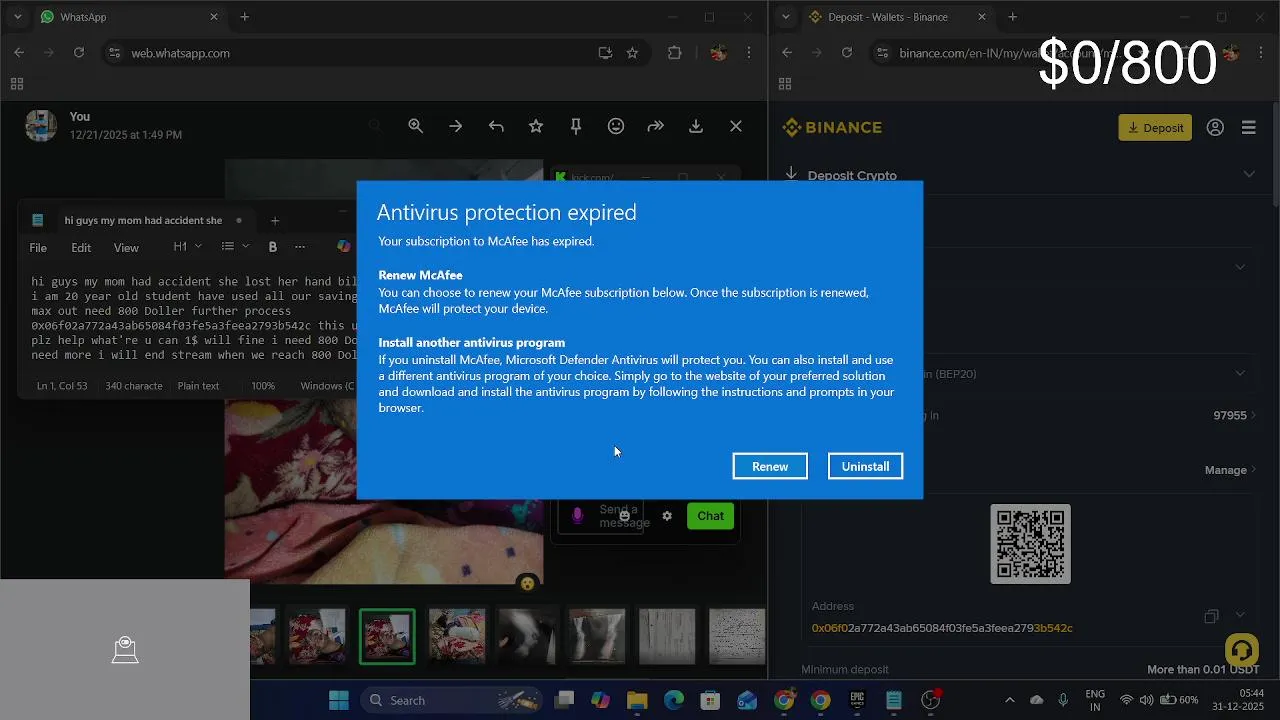Click the green Chat button
The width and height of the screenshot is (1280, 720).
click(711, 516)
